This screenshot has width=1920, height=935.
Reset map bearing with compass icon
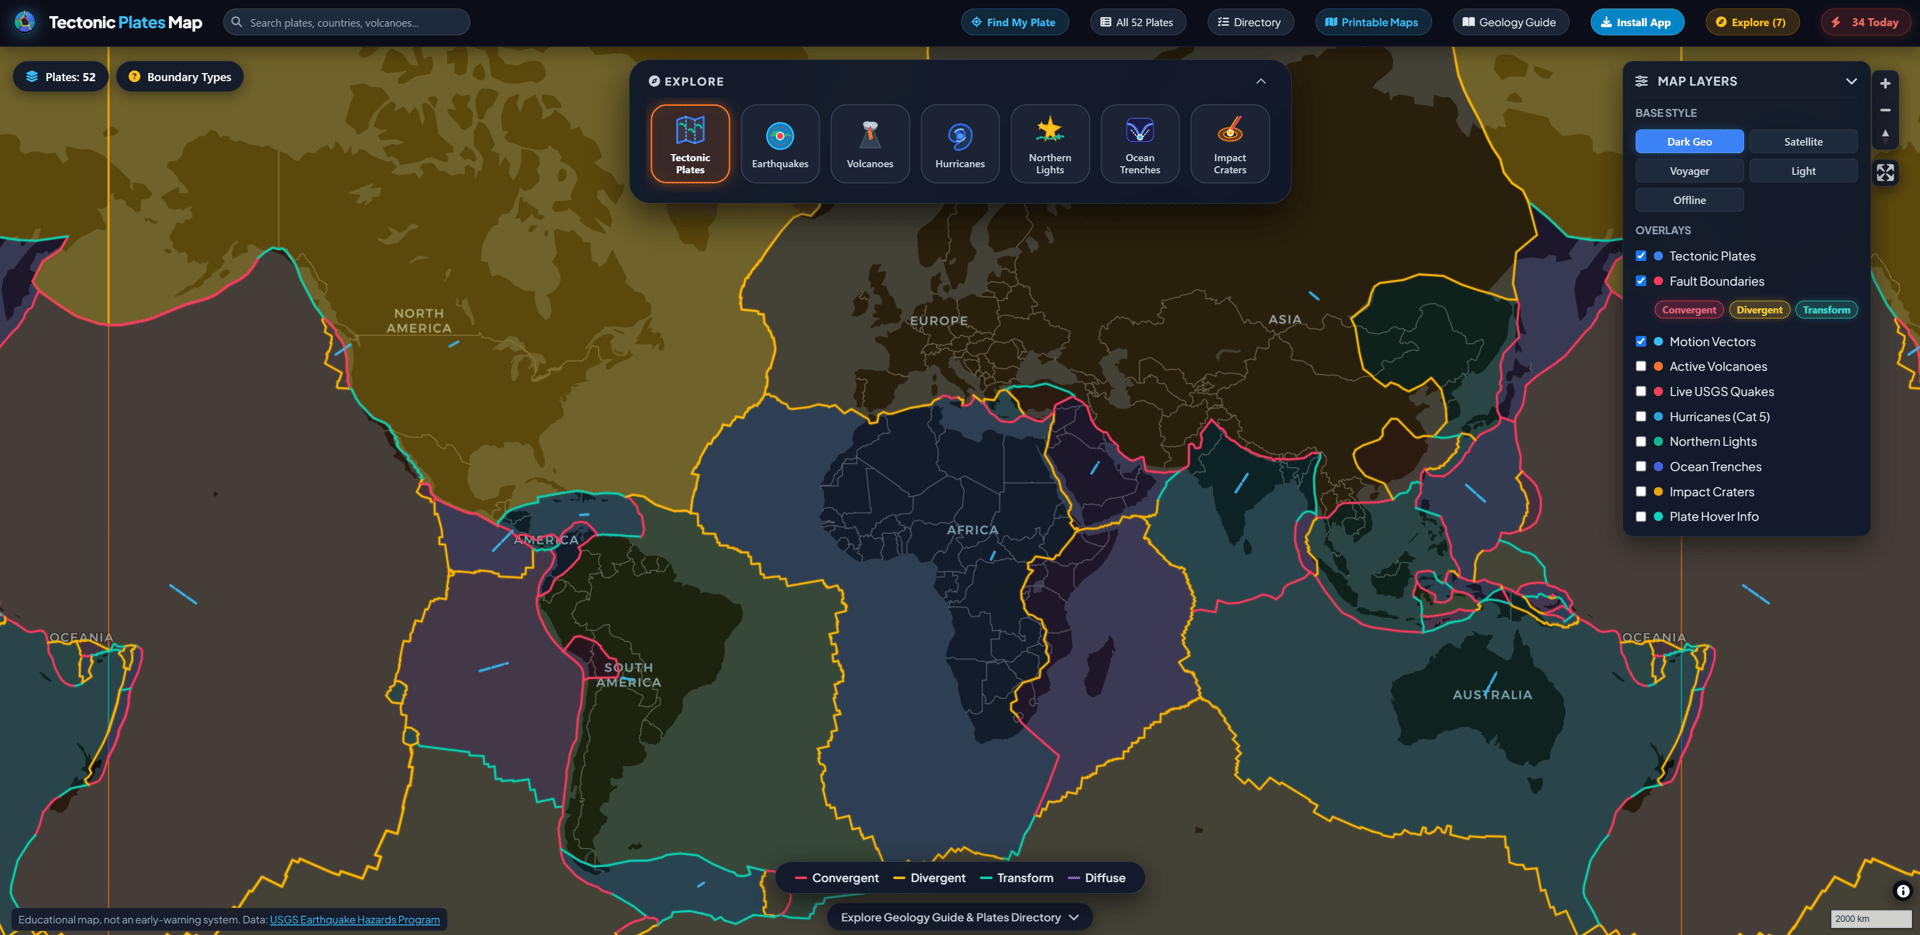pyautogui.click(x=1885, y=135)
